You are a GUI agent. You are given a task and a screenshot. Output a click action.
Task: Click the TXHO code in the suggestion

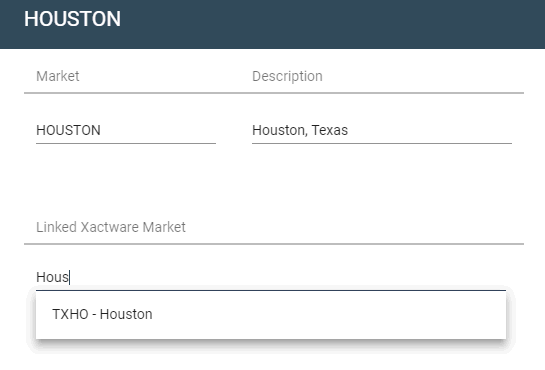coord(70,314)
